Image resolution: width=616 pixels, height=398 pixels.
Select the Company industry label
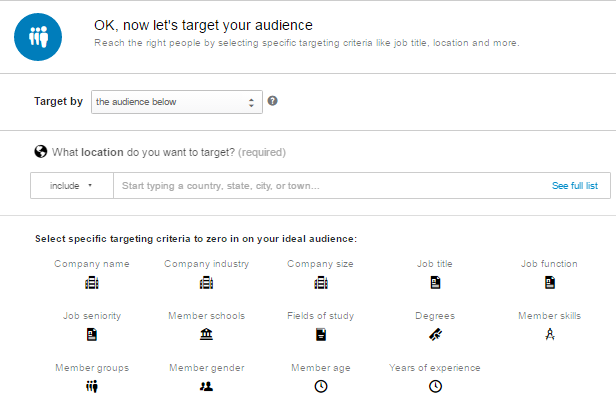[x=207, y=264]
